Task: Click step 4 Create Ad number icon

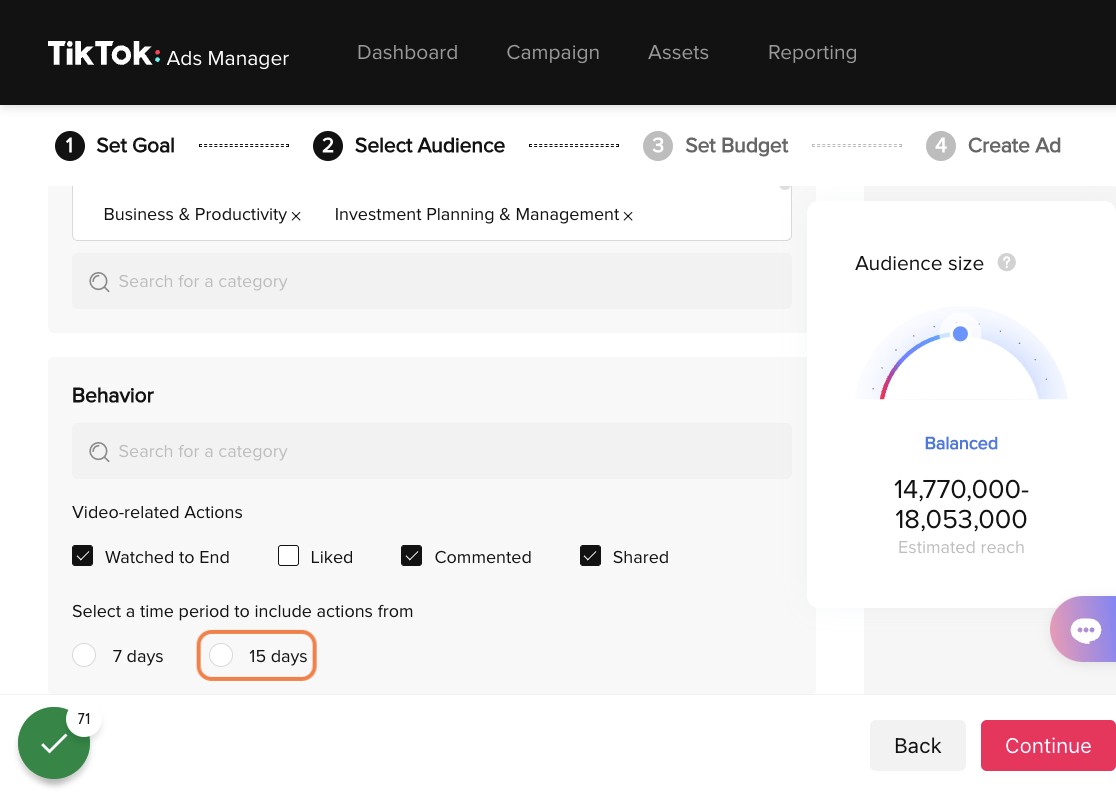Action: (940, 146)
